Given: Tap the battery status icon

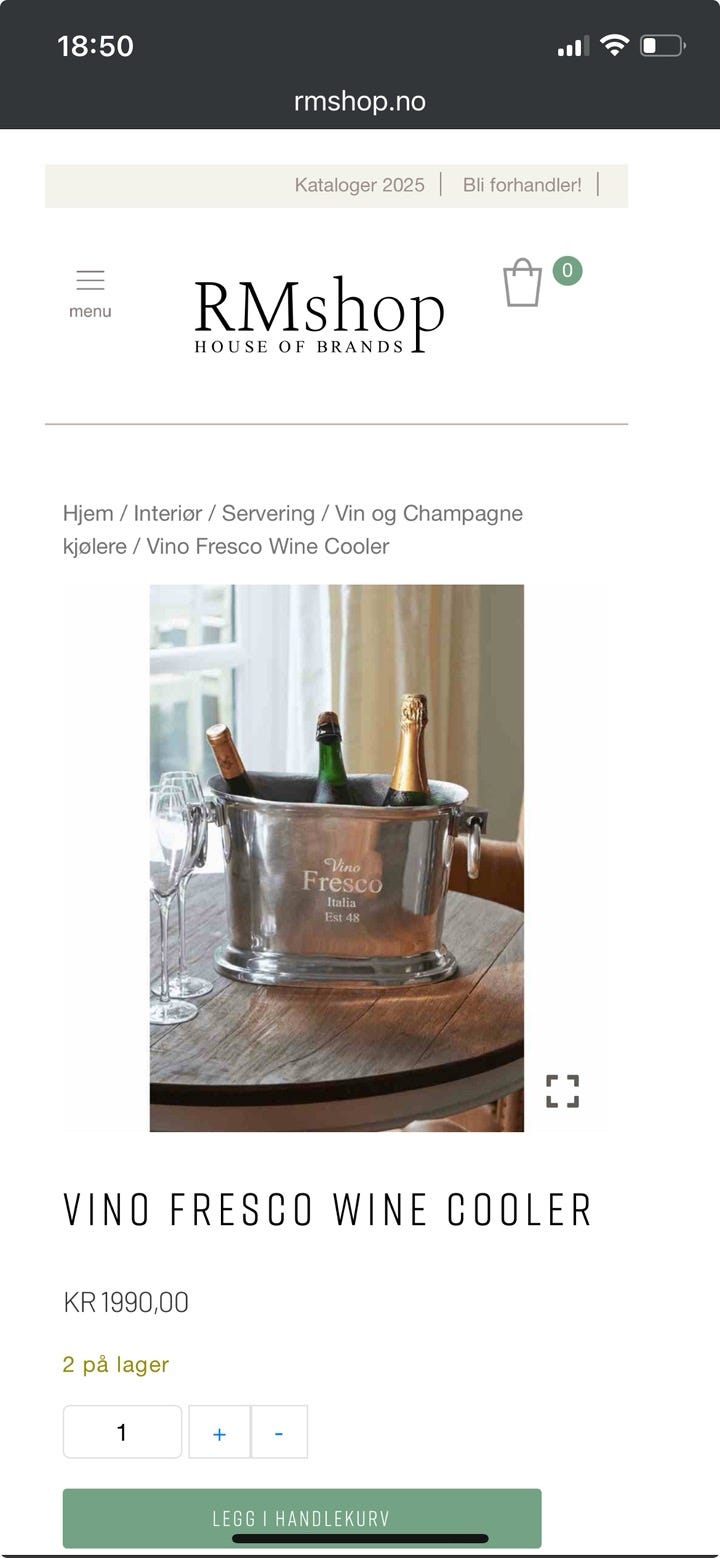Looking at the screenshot, I should pos(662,45).
